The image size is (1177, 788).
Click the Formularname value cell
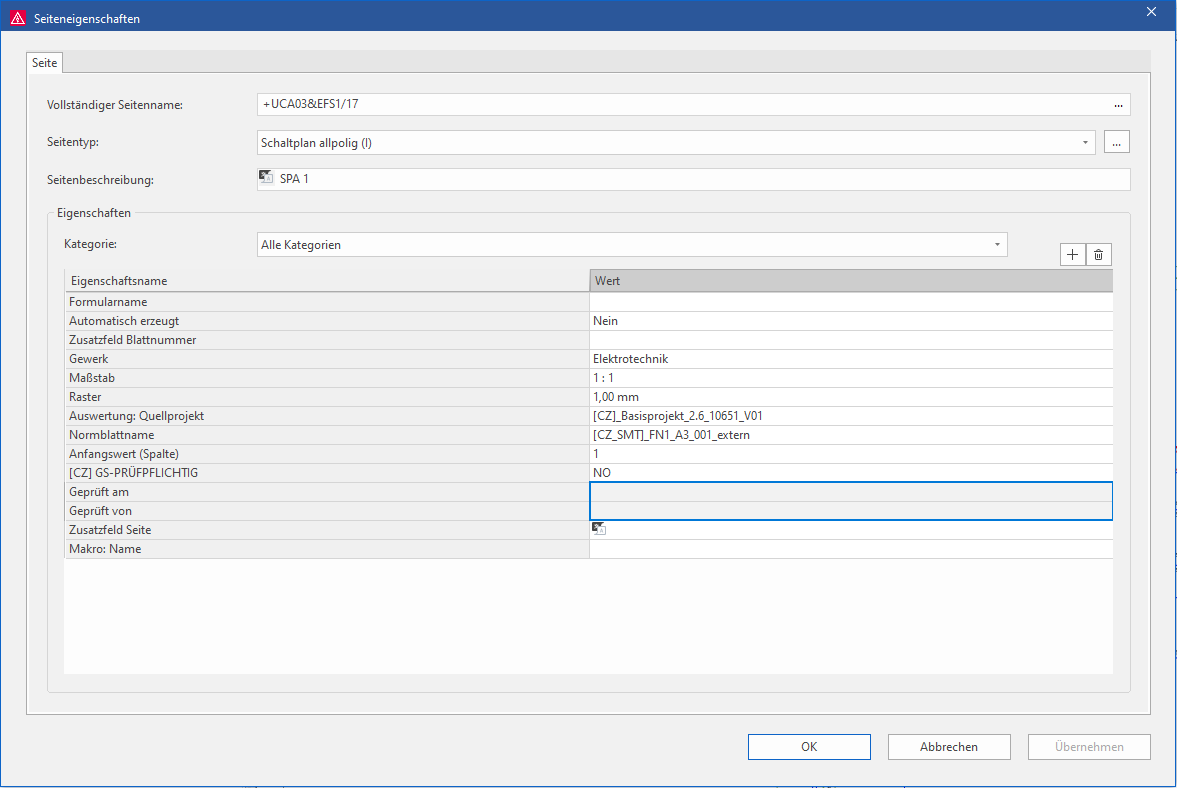tap(850, 302)
